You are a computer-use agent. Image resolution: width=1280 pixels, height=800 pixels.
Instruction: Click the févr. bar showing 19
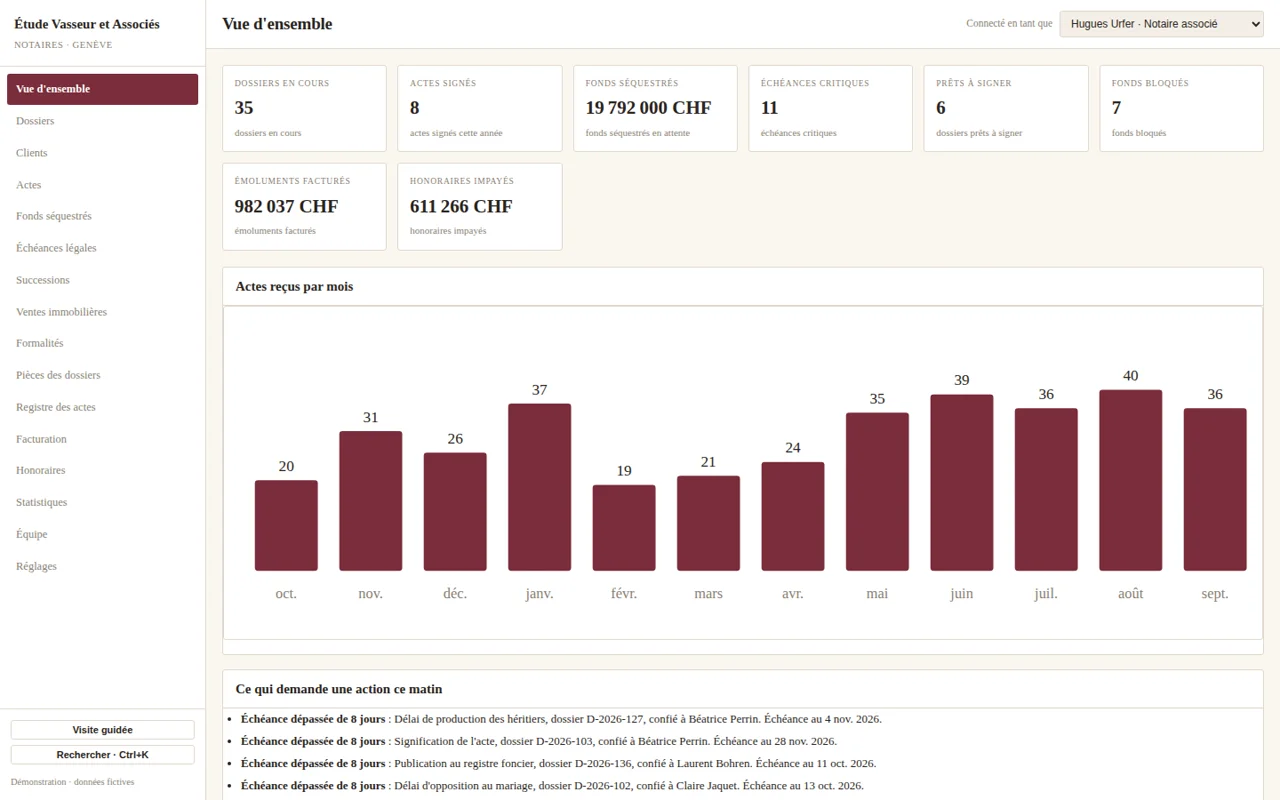click(624, 528)
